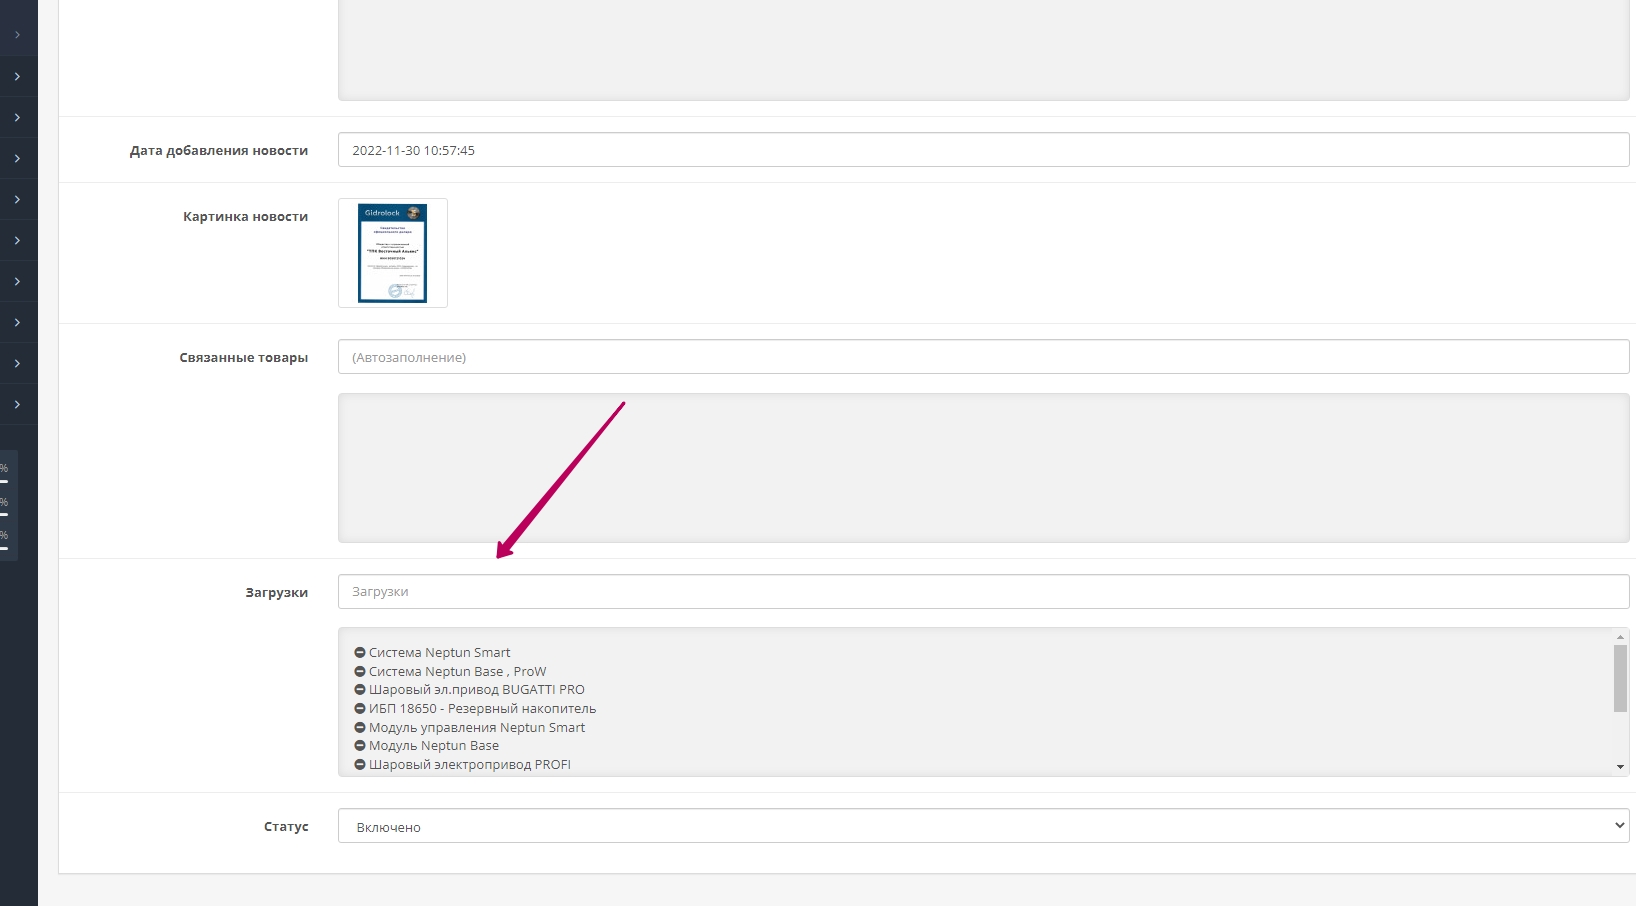This screenshot has width=1636, height=906.
Task: Remove Система Neptun Smart from downloads
Action: tap(360, 653)
